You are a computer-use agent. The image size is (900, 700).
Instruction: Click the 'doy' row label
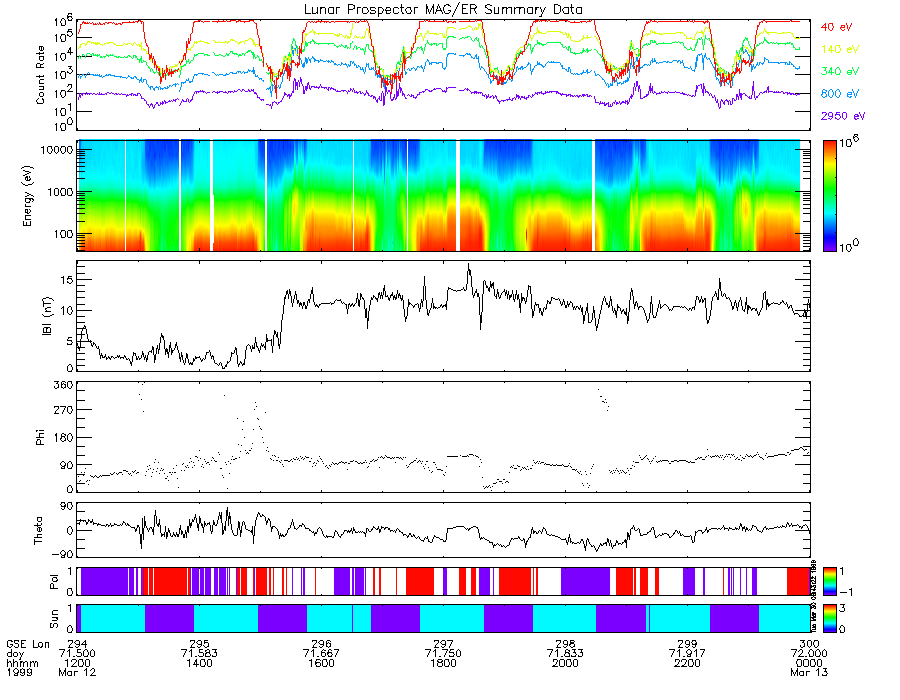pos(16,654)
